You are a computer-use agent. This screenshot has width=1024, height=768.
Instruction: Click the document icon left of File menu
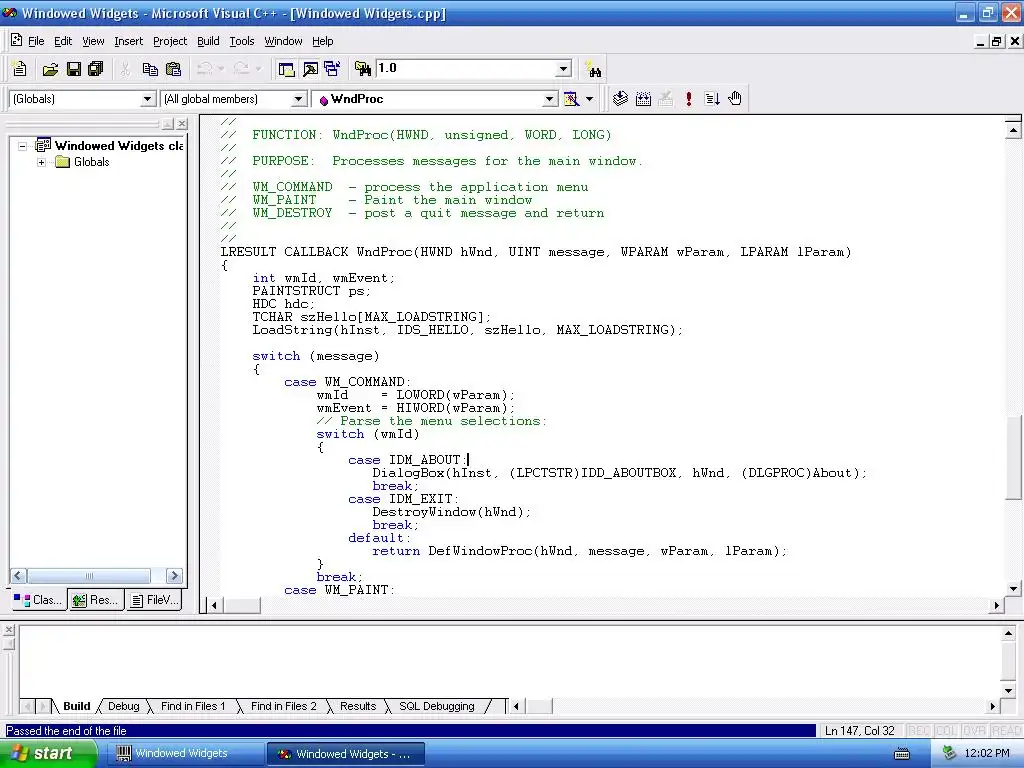pyautogui.click(x=16, y=40)
